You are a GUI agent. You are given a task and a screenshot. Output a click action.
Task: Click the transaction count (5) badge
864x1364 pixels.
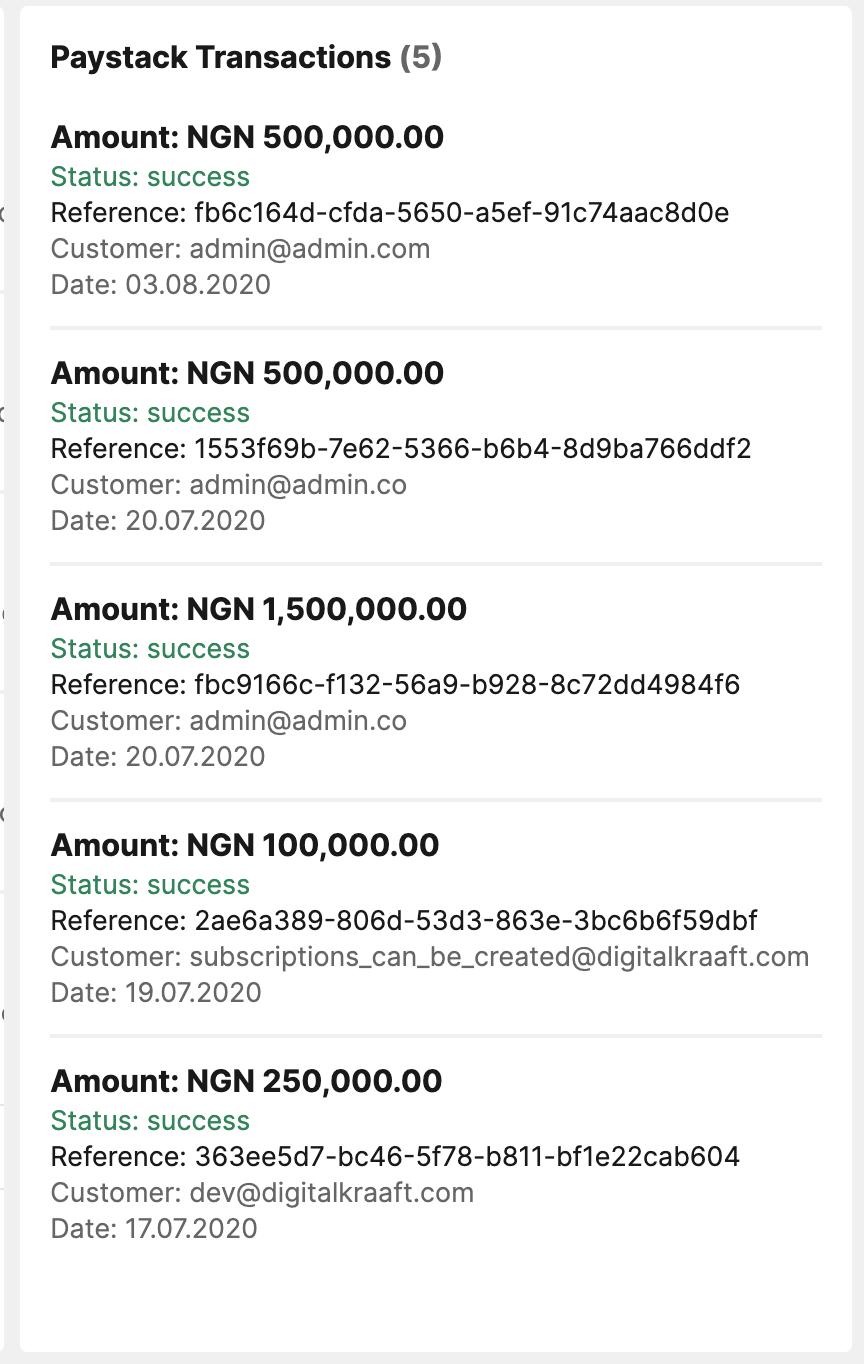[421, 58]
